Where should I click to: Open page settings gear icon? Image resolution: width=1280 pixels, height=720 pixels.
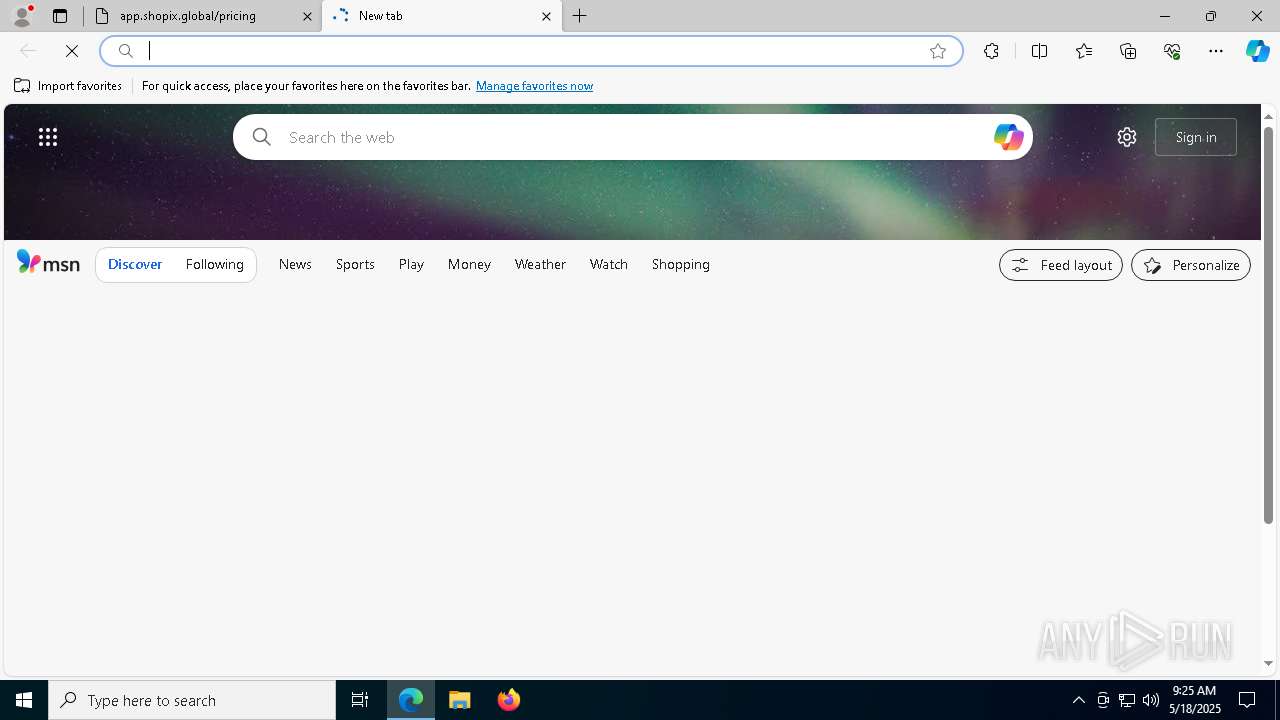(x=1127, y=137)
